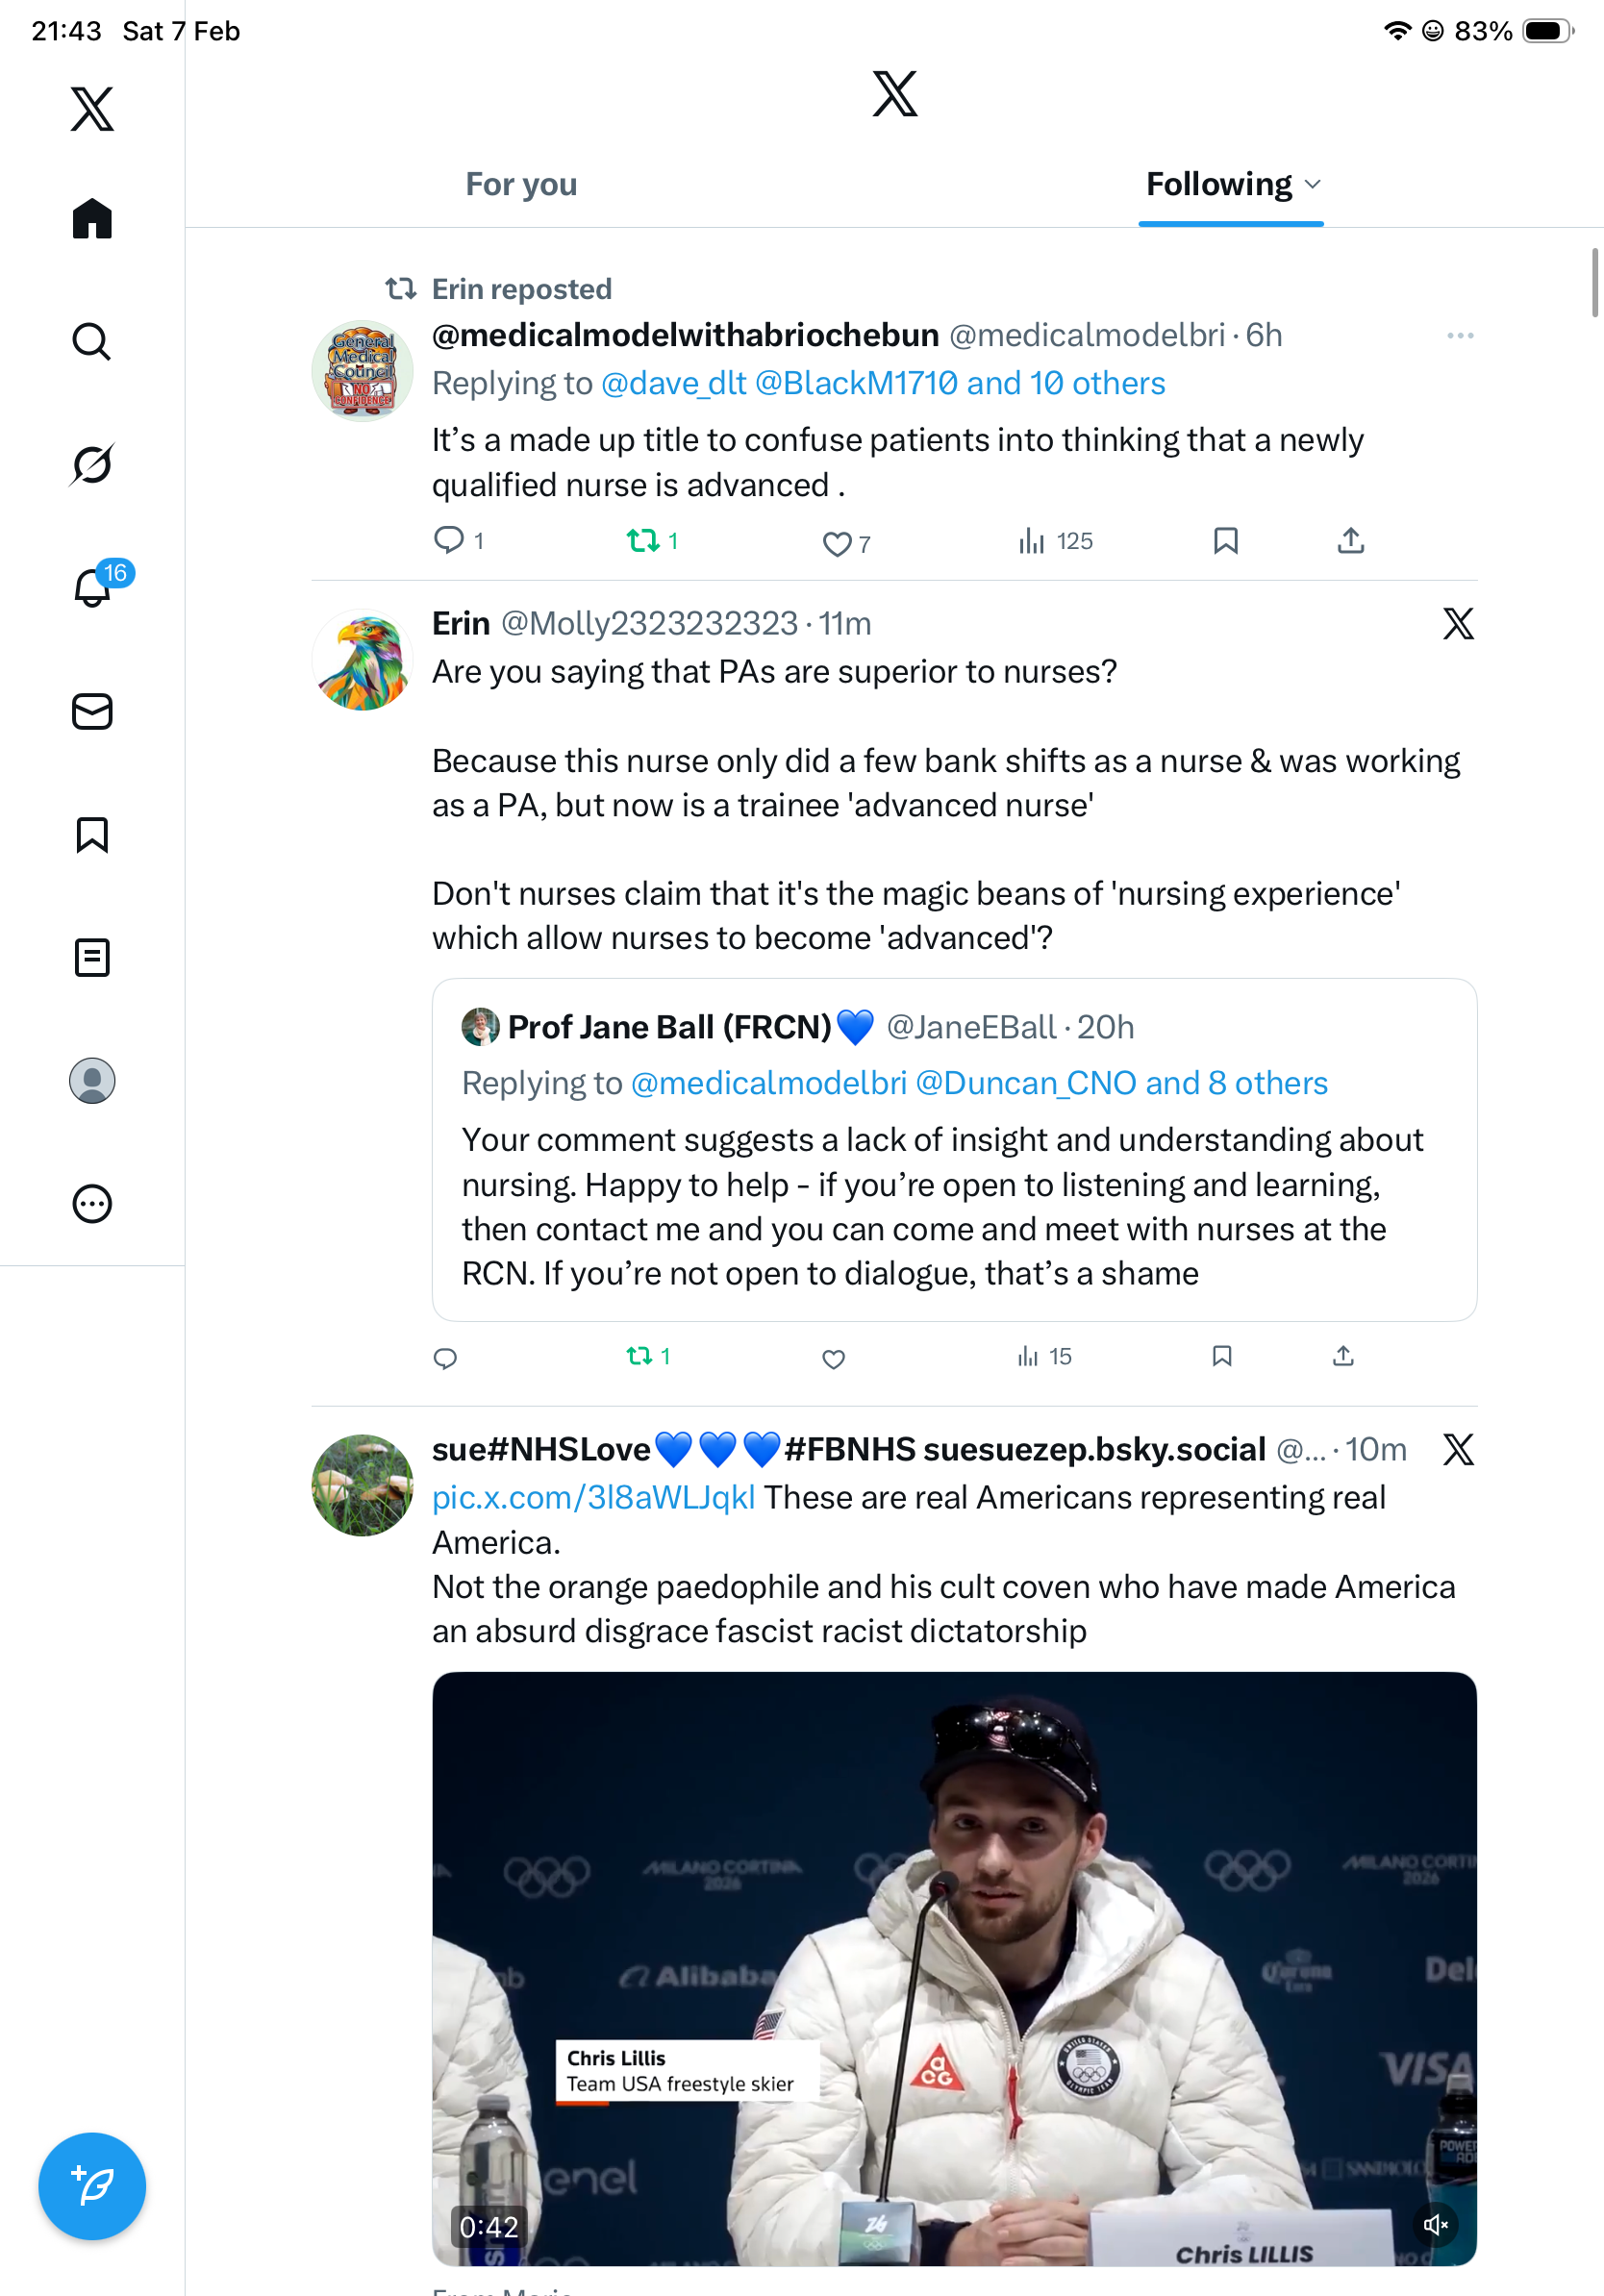This screenshot has width=1604, height=2296.
Task: Go to Home in the sidebar
Action: (x=91, y=218)
